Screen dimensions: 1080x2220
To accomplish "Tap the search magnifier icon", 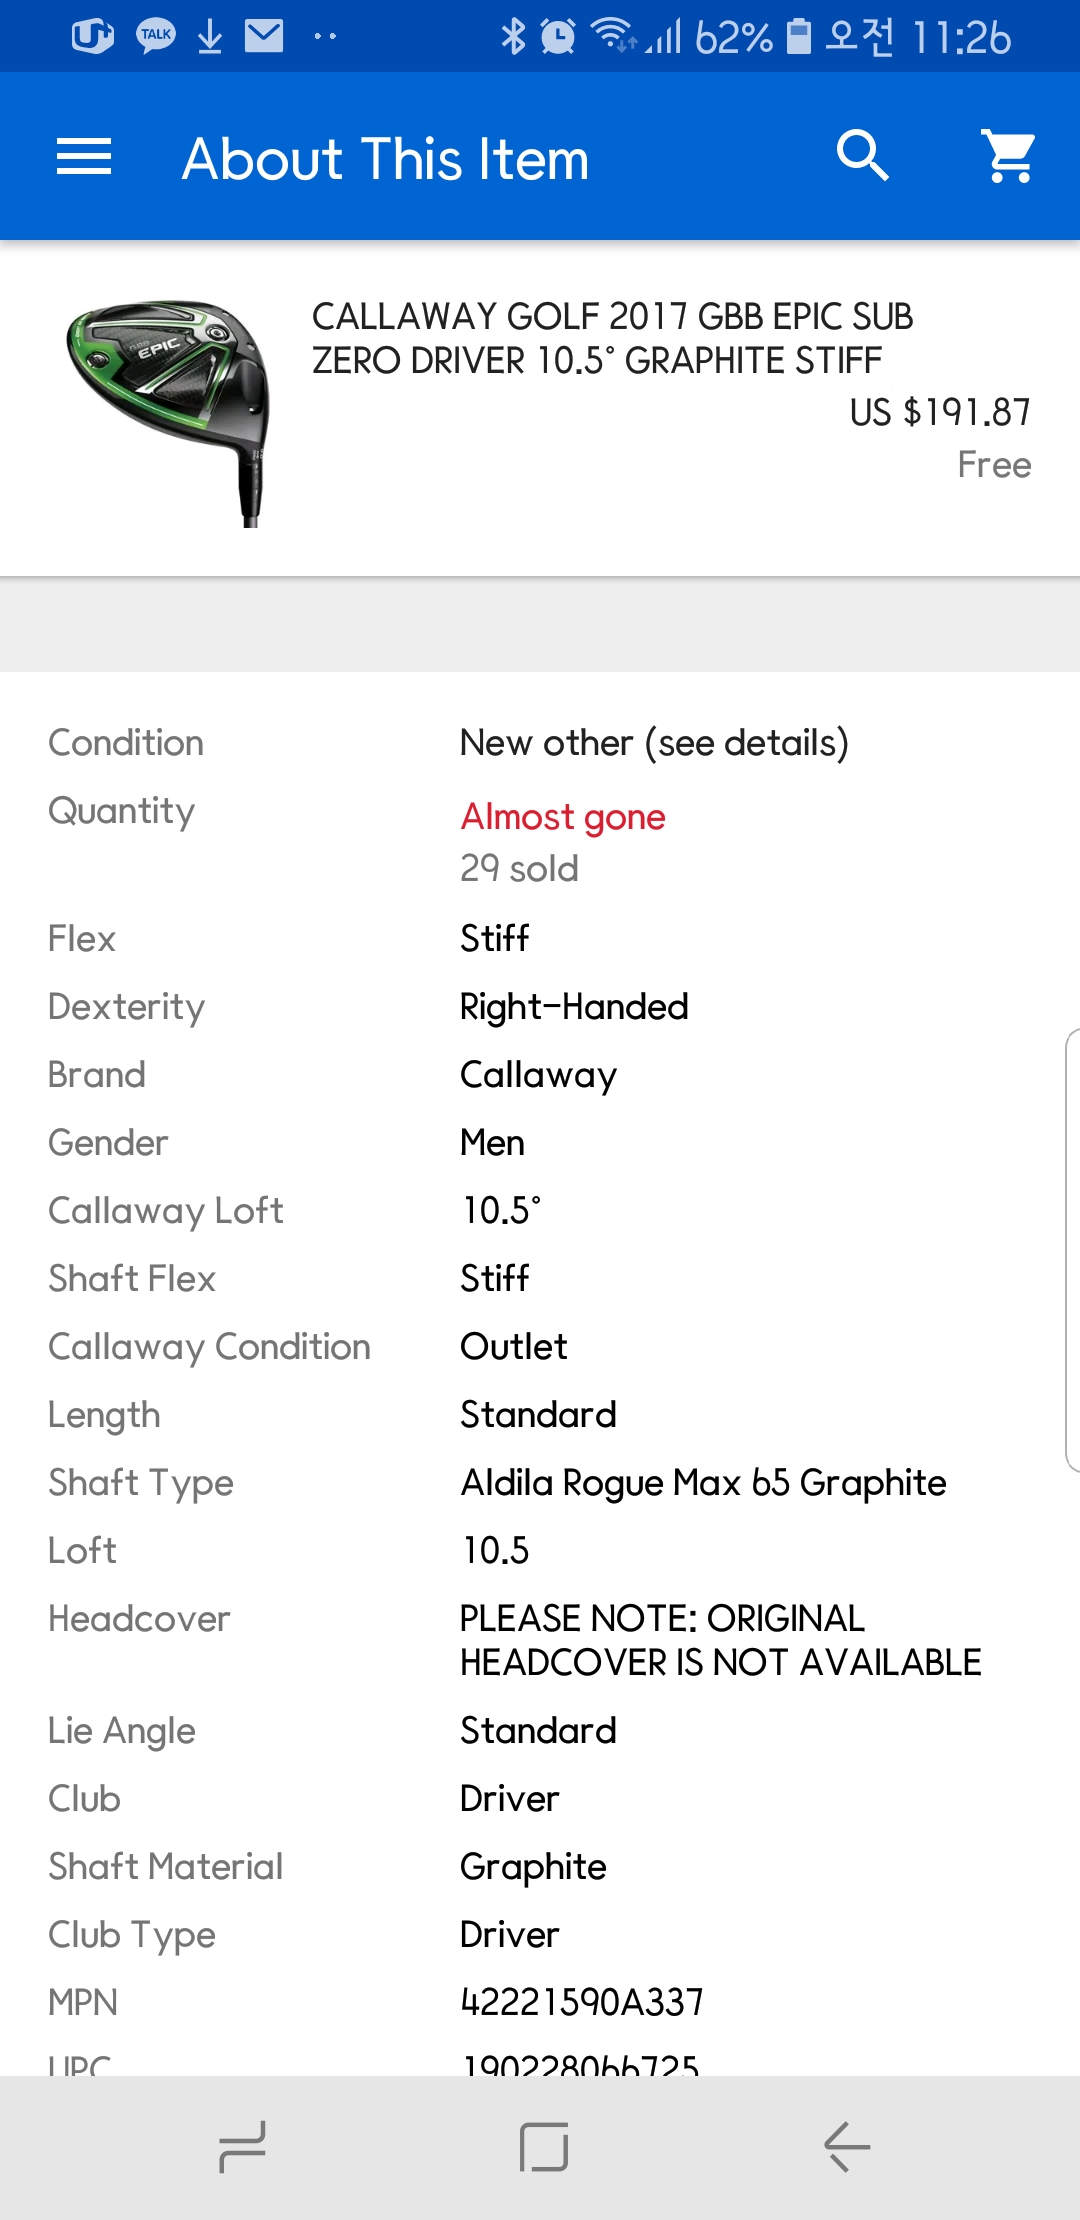I will tap(862, 156).
